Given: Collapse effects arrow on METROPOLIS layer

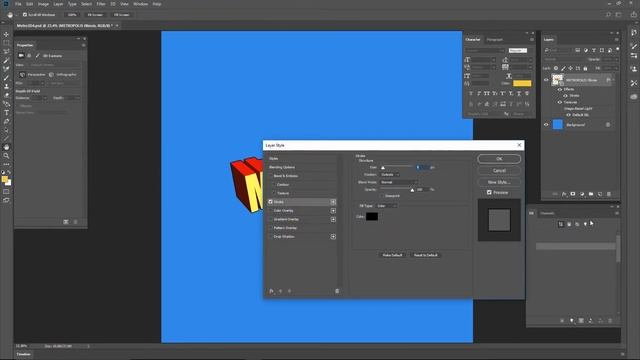Looking at the screenshot, I should (x=613, y=80).
